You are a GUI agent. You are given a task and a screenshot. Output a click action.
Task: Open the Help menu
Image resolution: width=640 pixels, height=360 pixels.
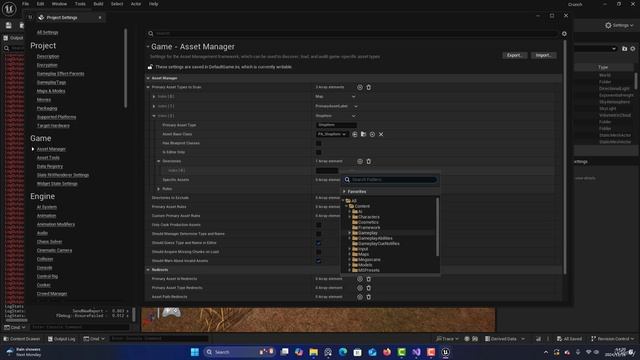(153, 4)
